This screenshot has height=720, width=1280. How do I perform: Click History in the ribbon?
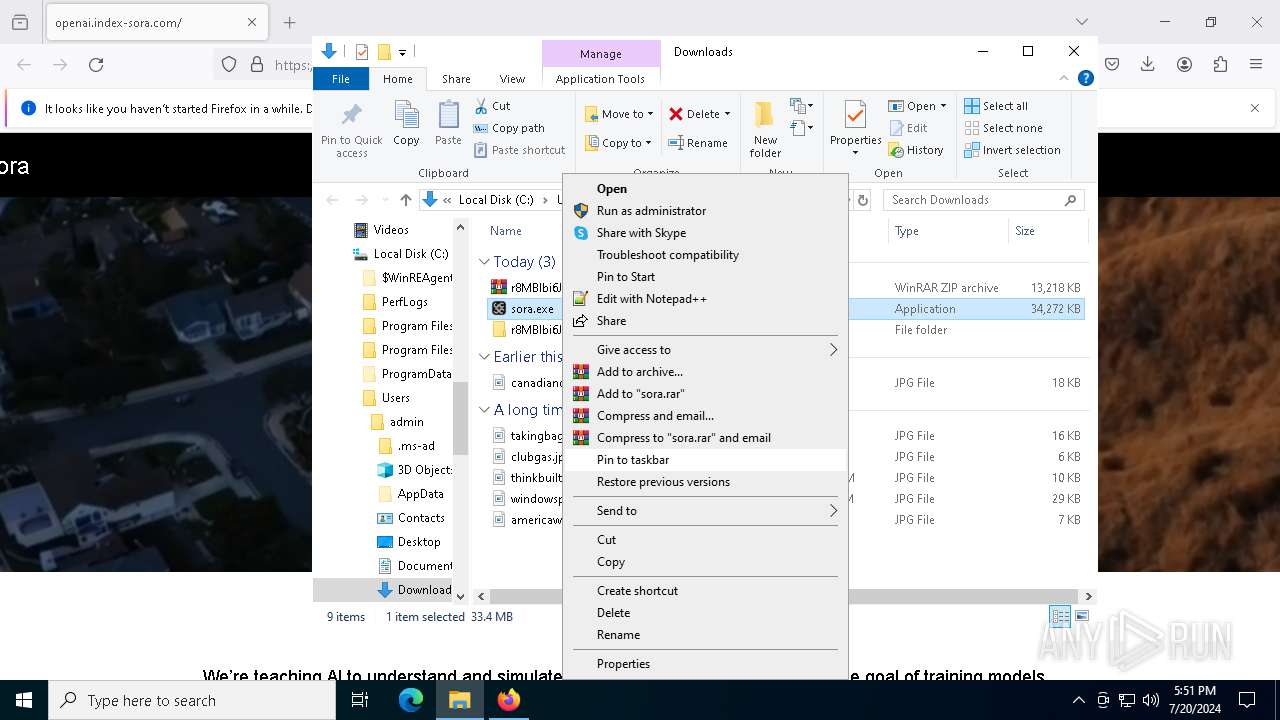click(x=915, y=150)
